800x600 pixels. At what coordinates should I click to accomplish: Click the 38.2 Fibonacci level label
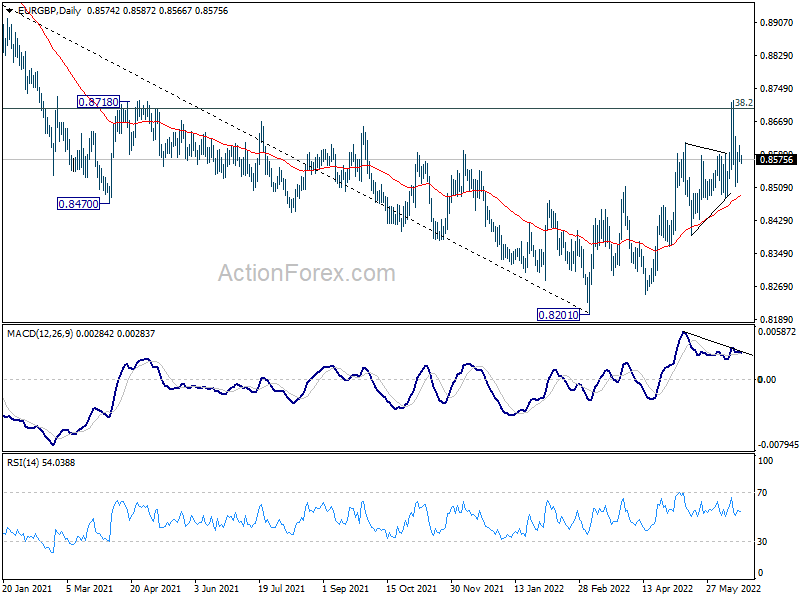point(744,103)
